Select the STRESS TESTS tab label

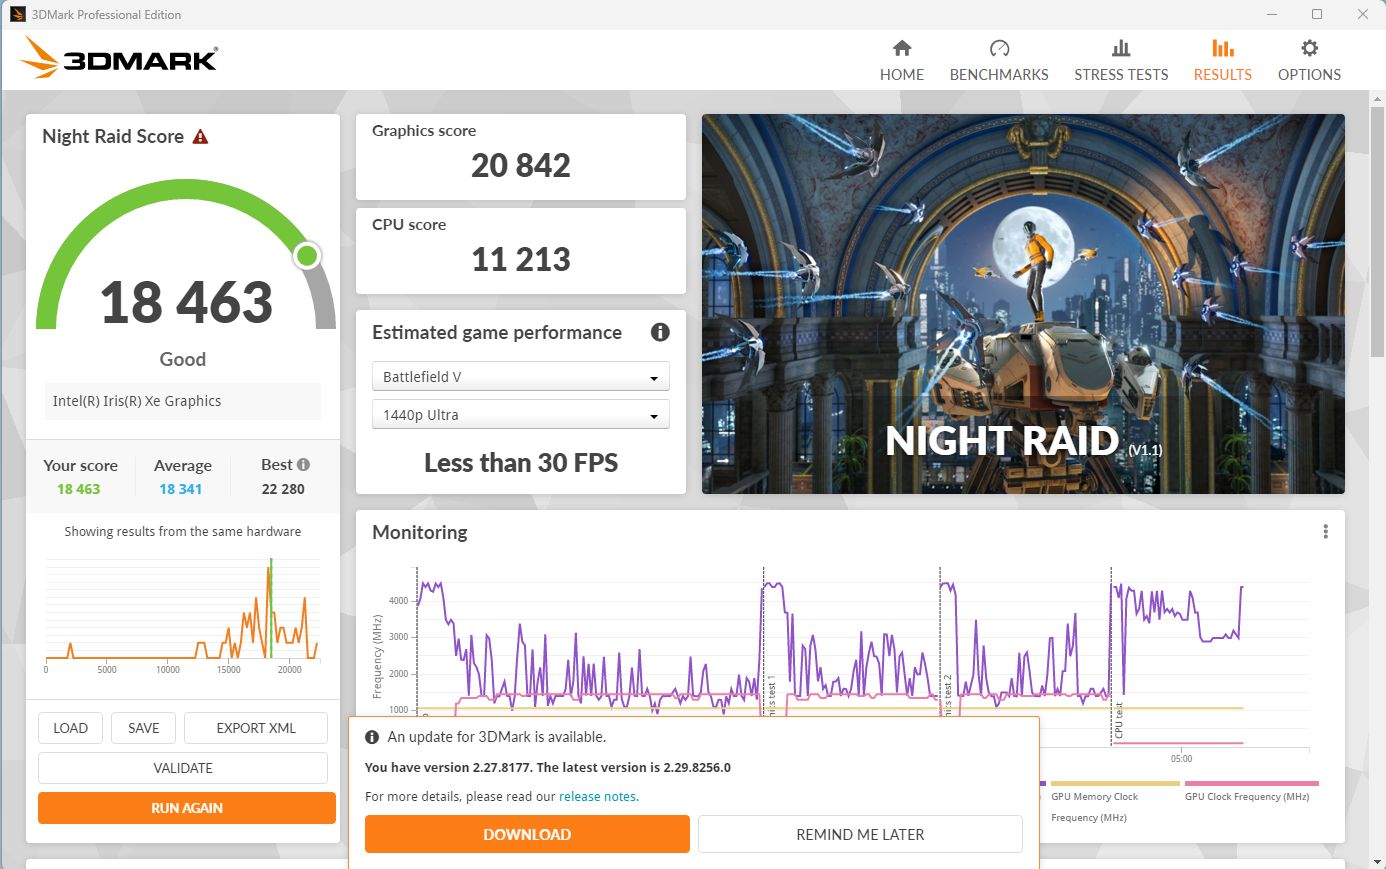pos(1121,75)
